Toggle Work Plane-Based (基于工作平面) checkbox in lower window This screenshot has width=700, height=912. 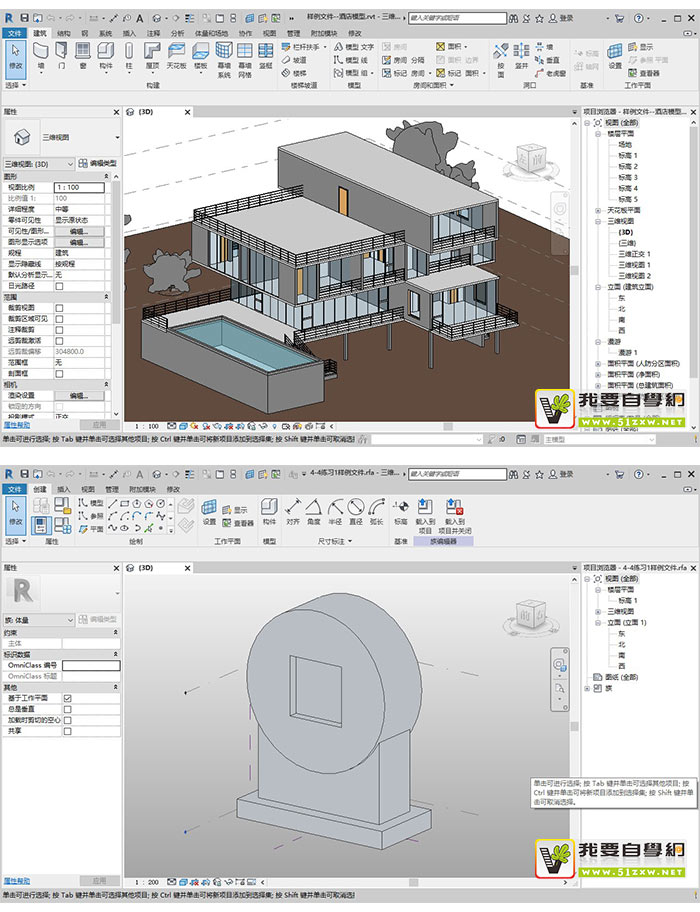(x=67, y=698)
